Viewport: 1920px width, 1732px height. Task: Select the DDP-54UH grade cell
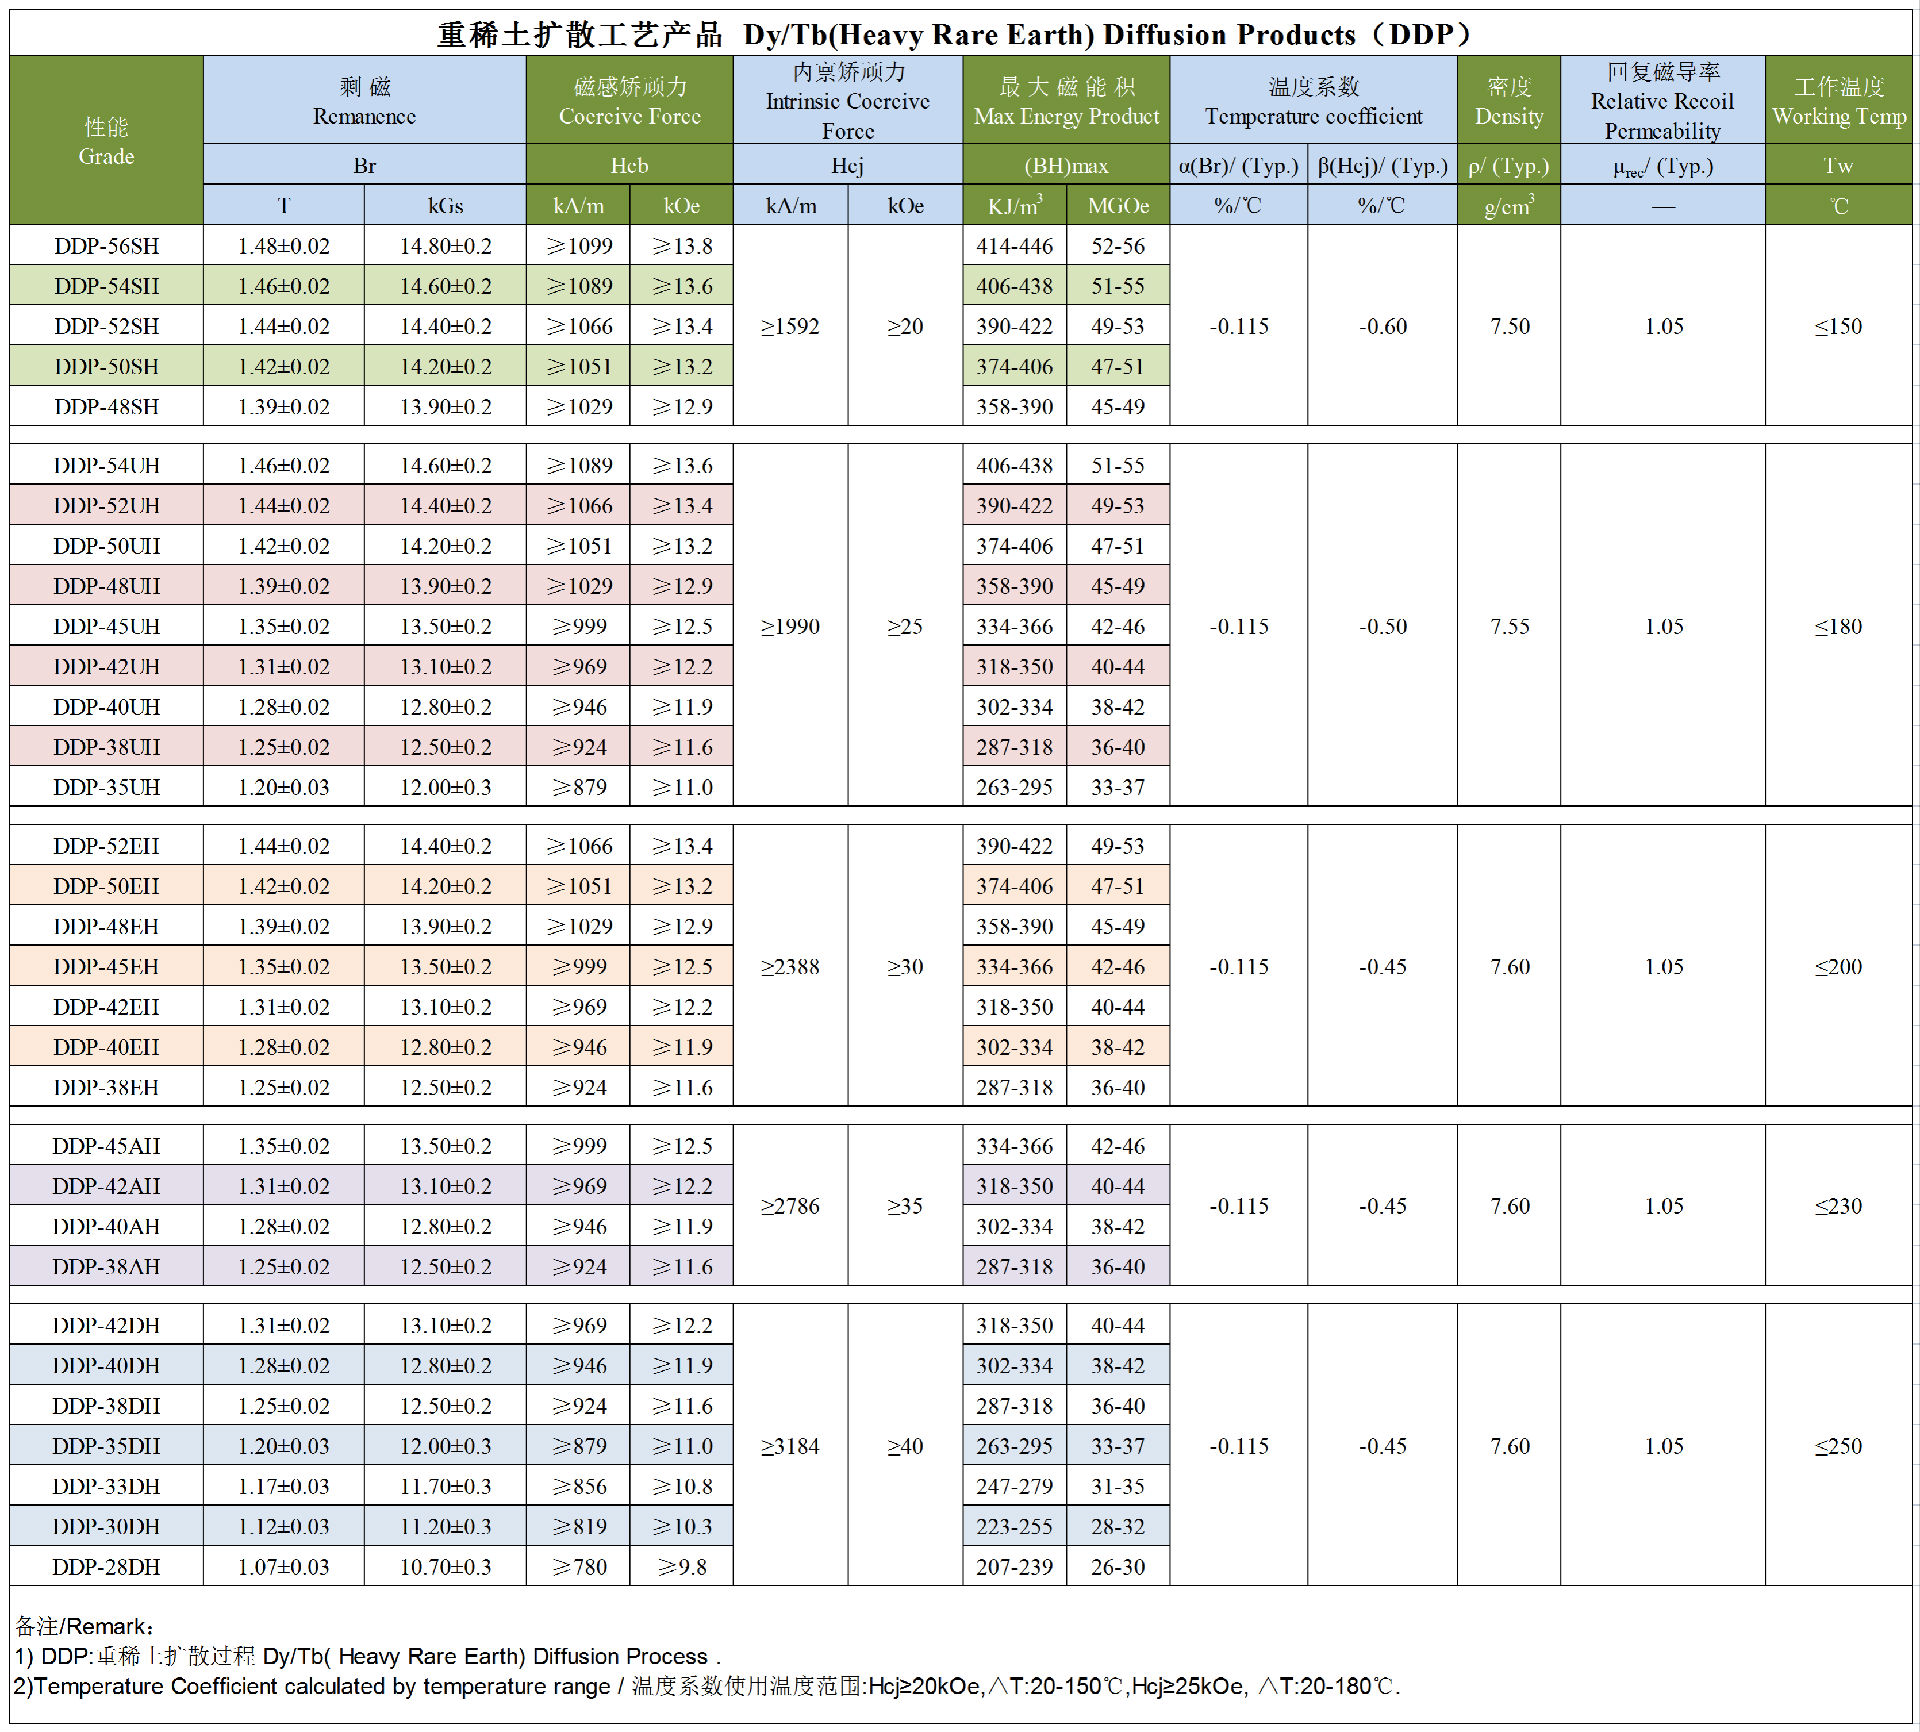(106, 465)
